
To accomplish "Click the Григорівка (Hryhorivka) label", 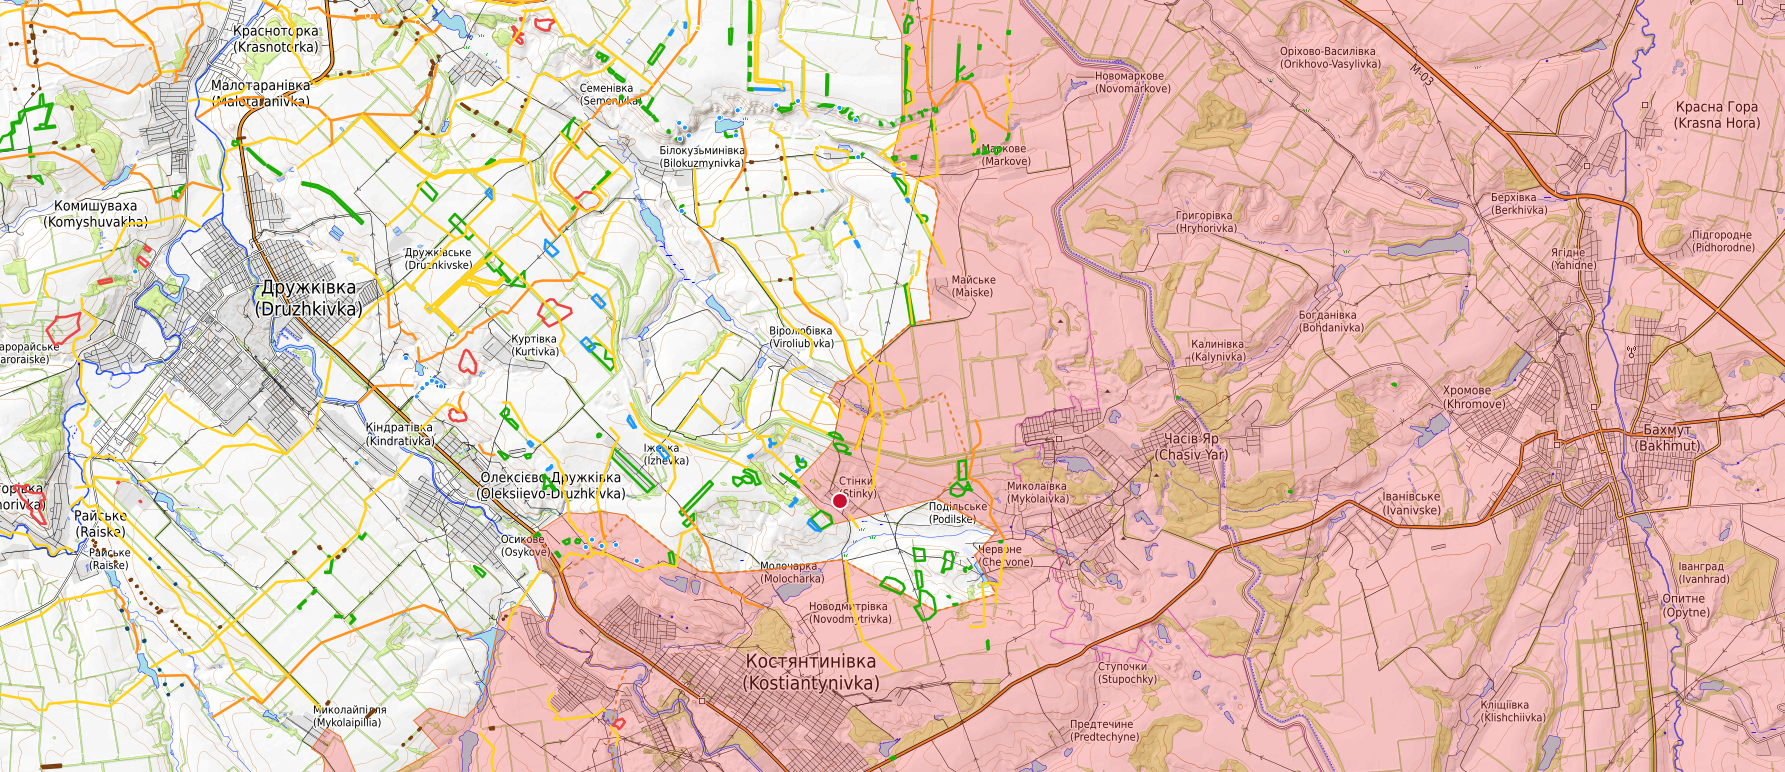I will click(x=1206, y=222).
